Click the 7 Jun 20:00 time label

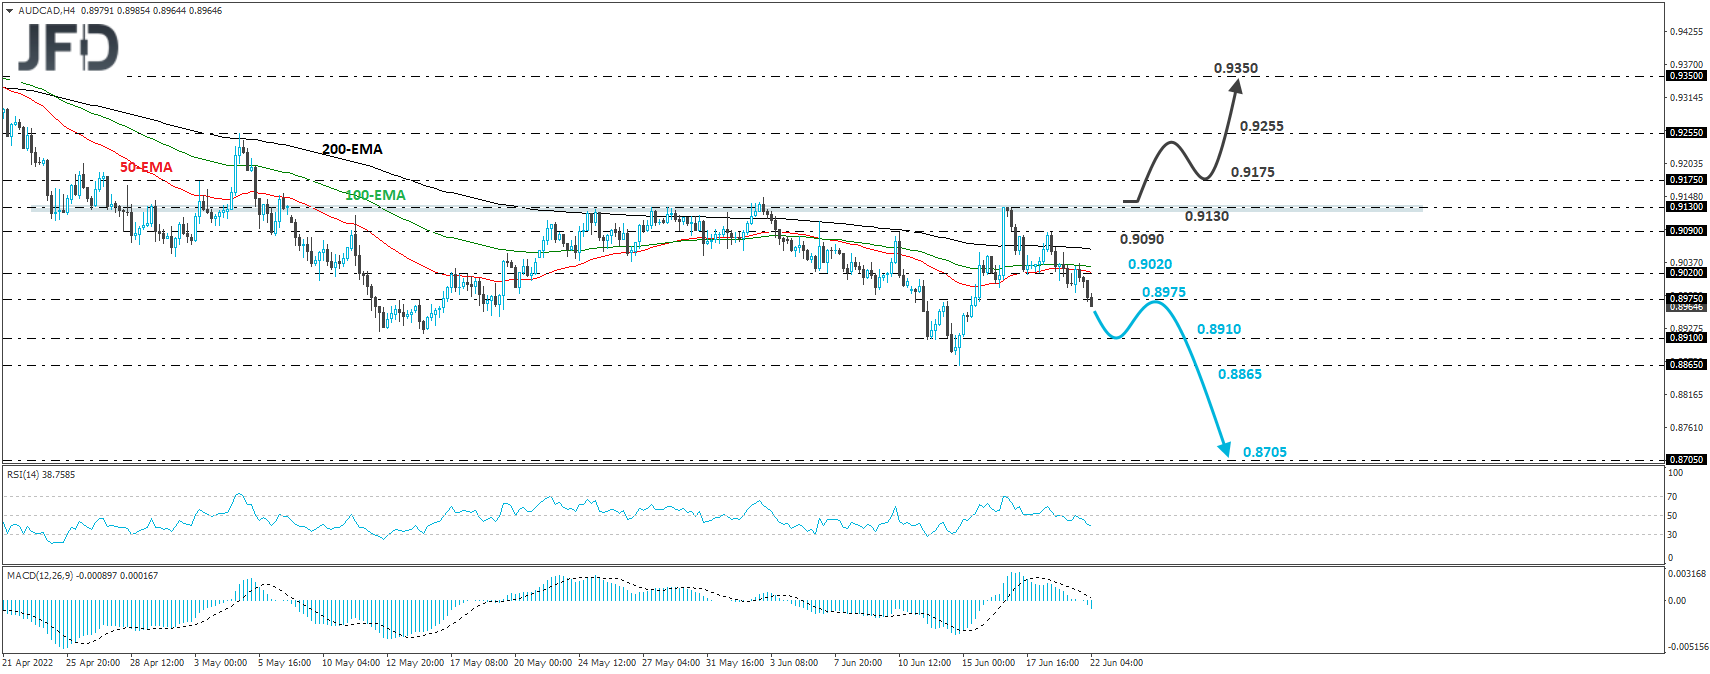(x=858, y=663)
